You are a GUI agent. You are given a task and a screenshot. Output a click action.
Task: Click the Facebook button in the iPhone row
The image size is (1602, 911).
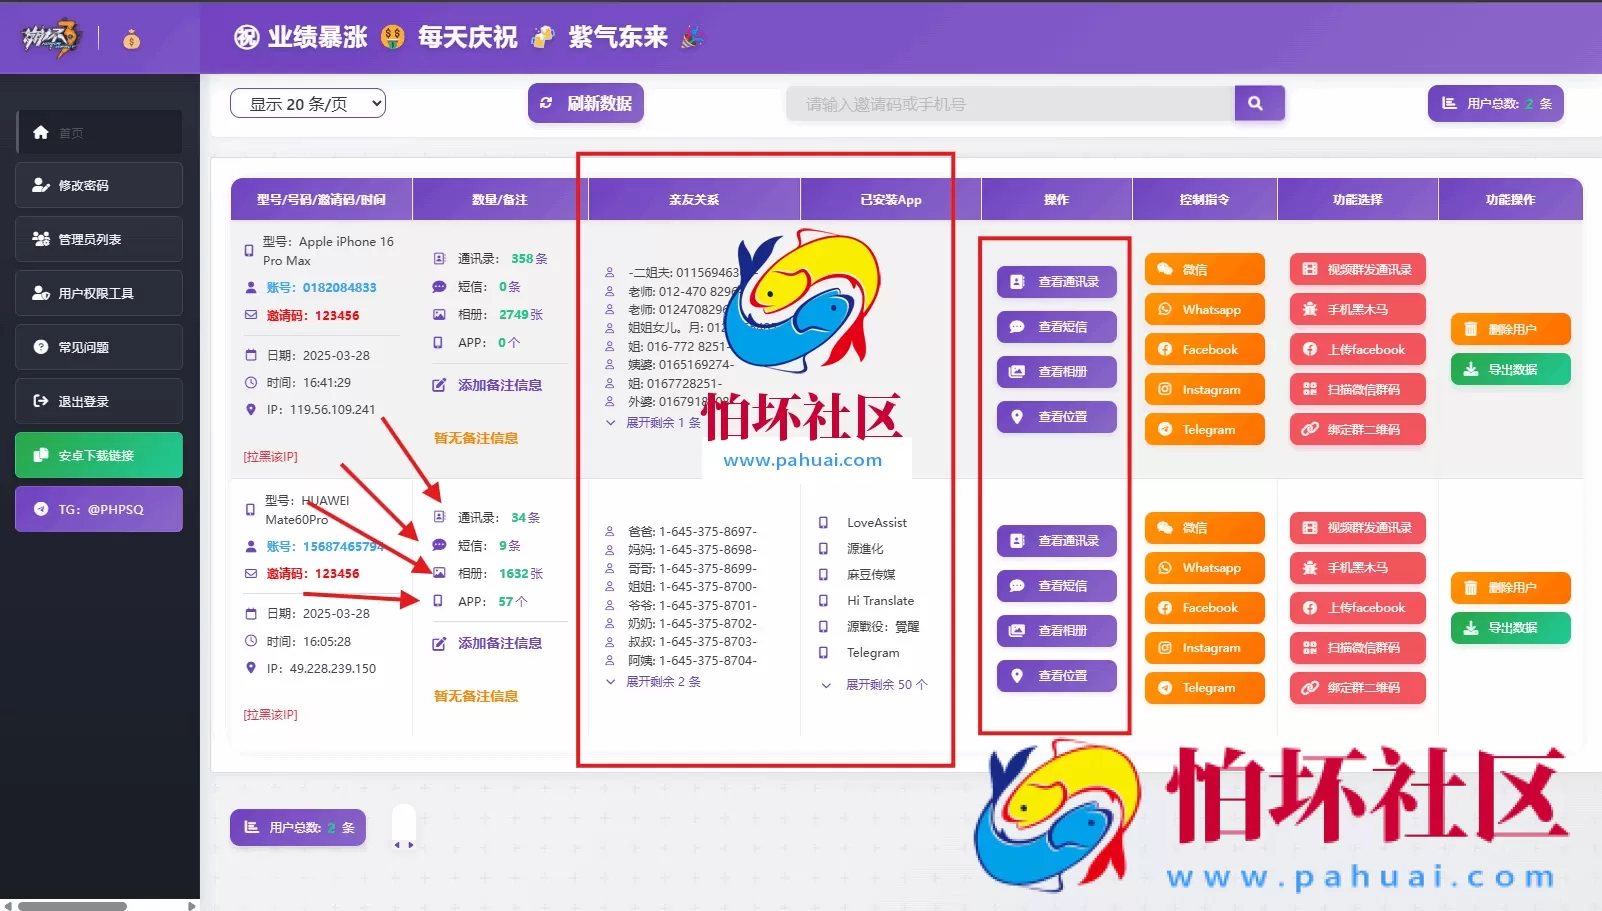[x=1204, y=350]
